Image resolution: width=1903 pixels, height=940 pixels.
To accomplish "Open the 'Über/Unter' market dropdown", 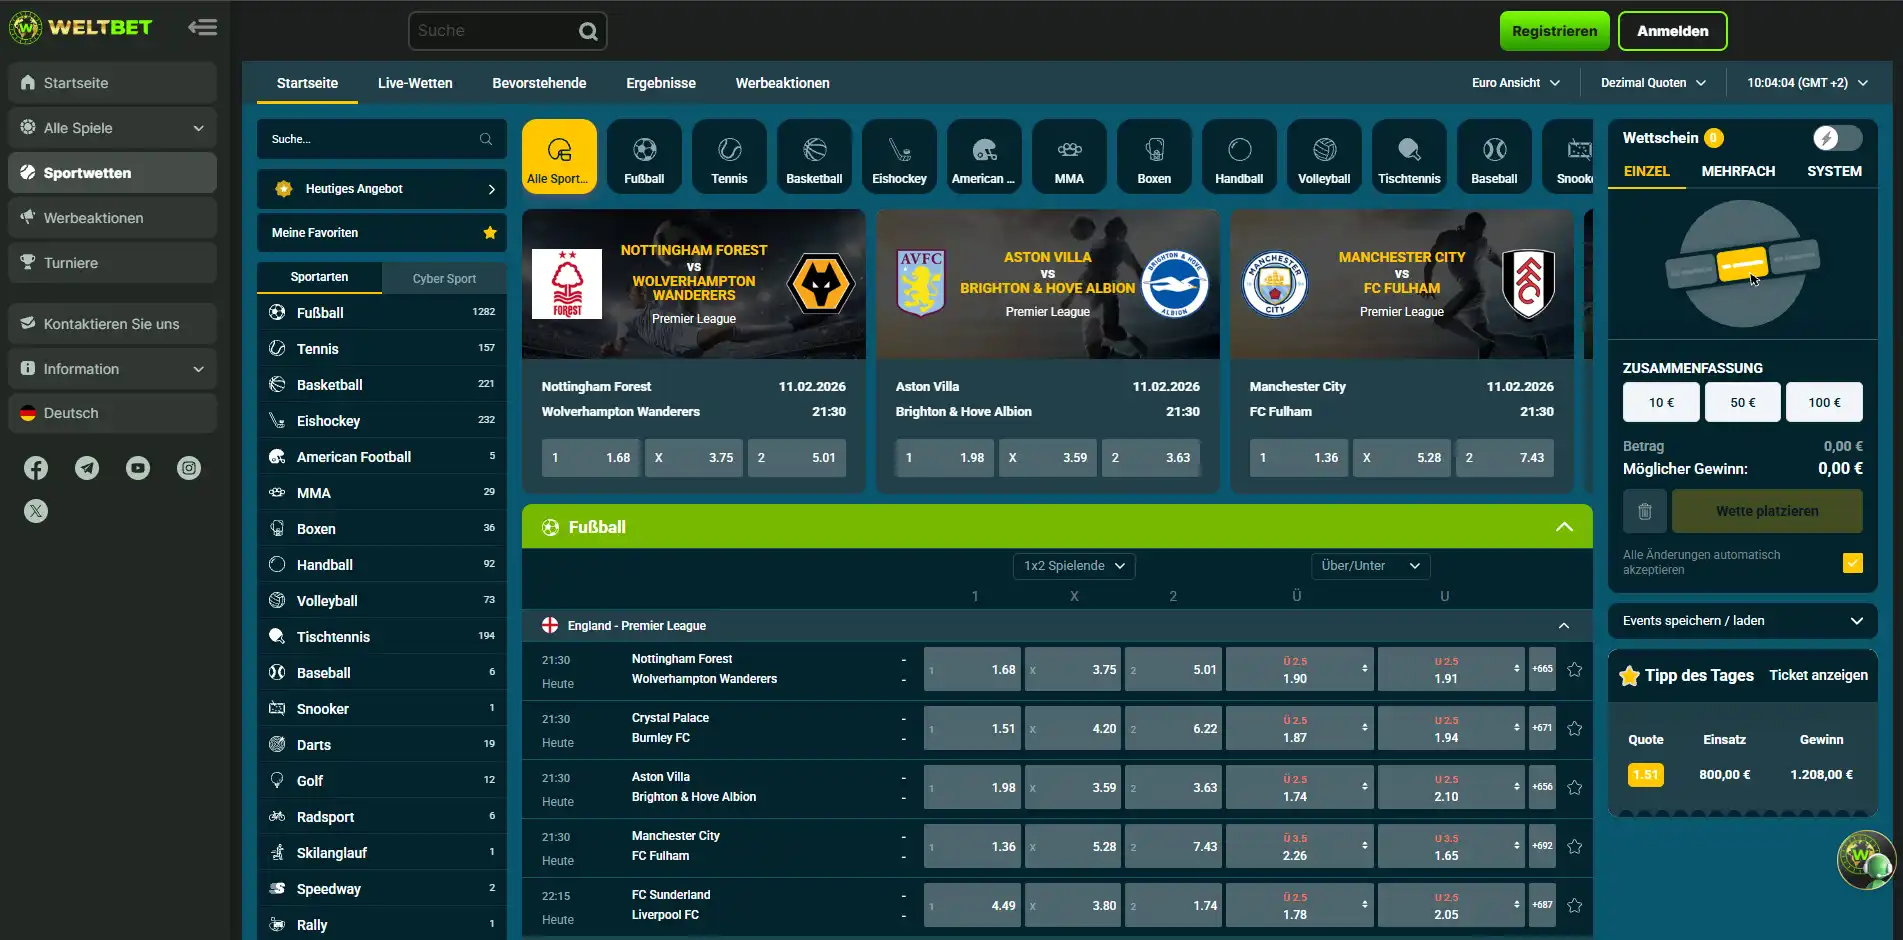I will pyautogui.click(x=1370, y=565).
